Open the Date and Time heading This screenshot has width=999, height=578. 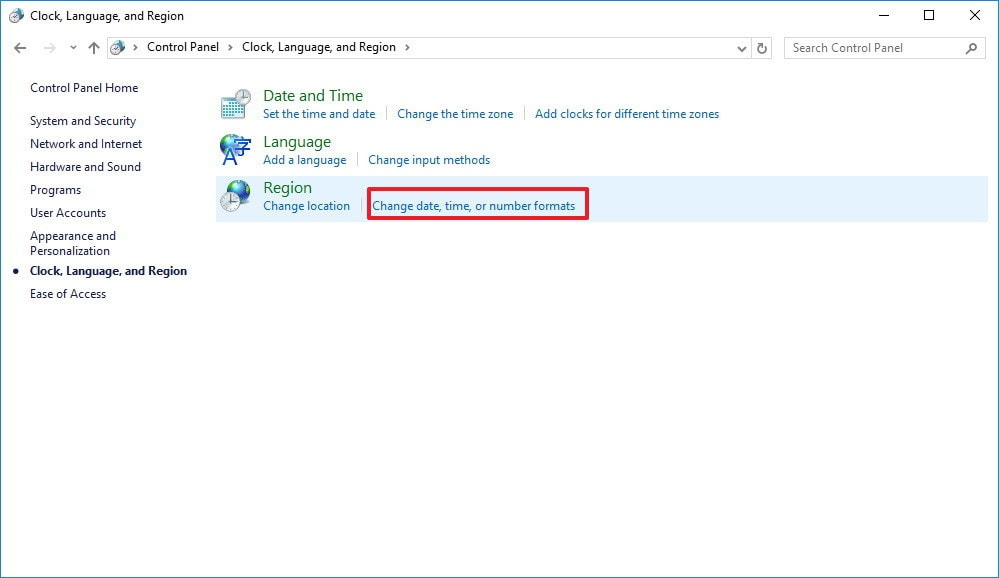tap(313, 96)
